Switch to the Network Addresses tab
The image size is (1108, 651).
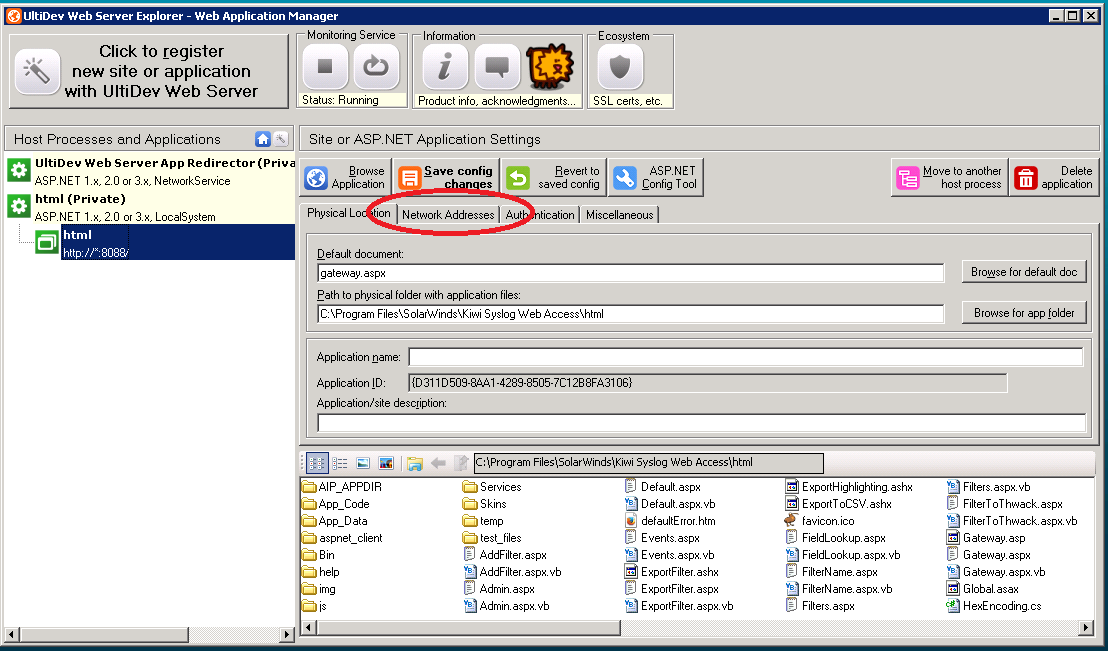[448, 215]
